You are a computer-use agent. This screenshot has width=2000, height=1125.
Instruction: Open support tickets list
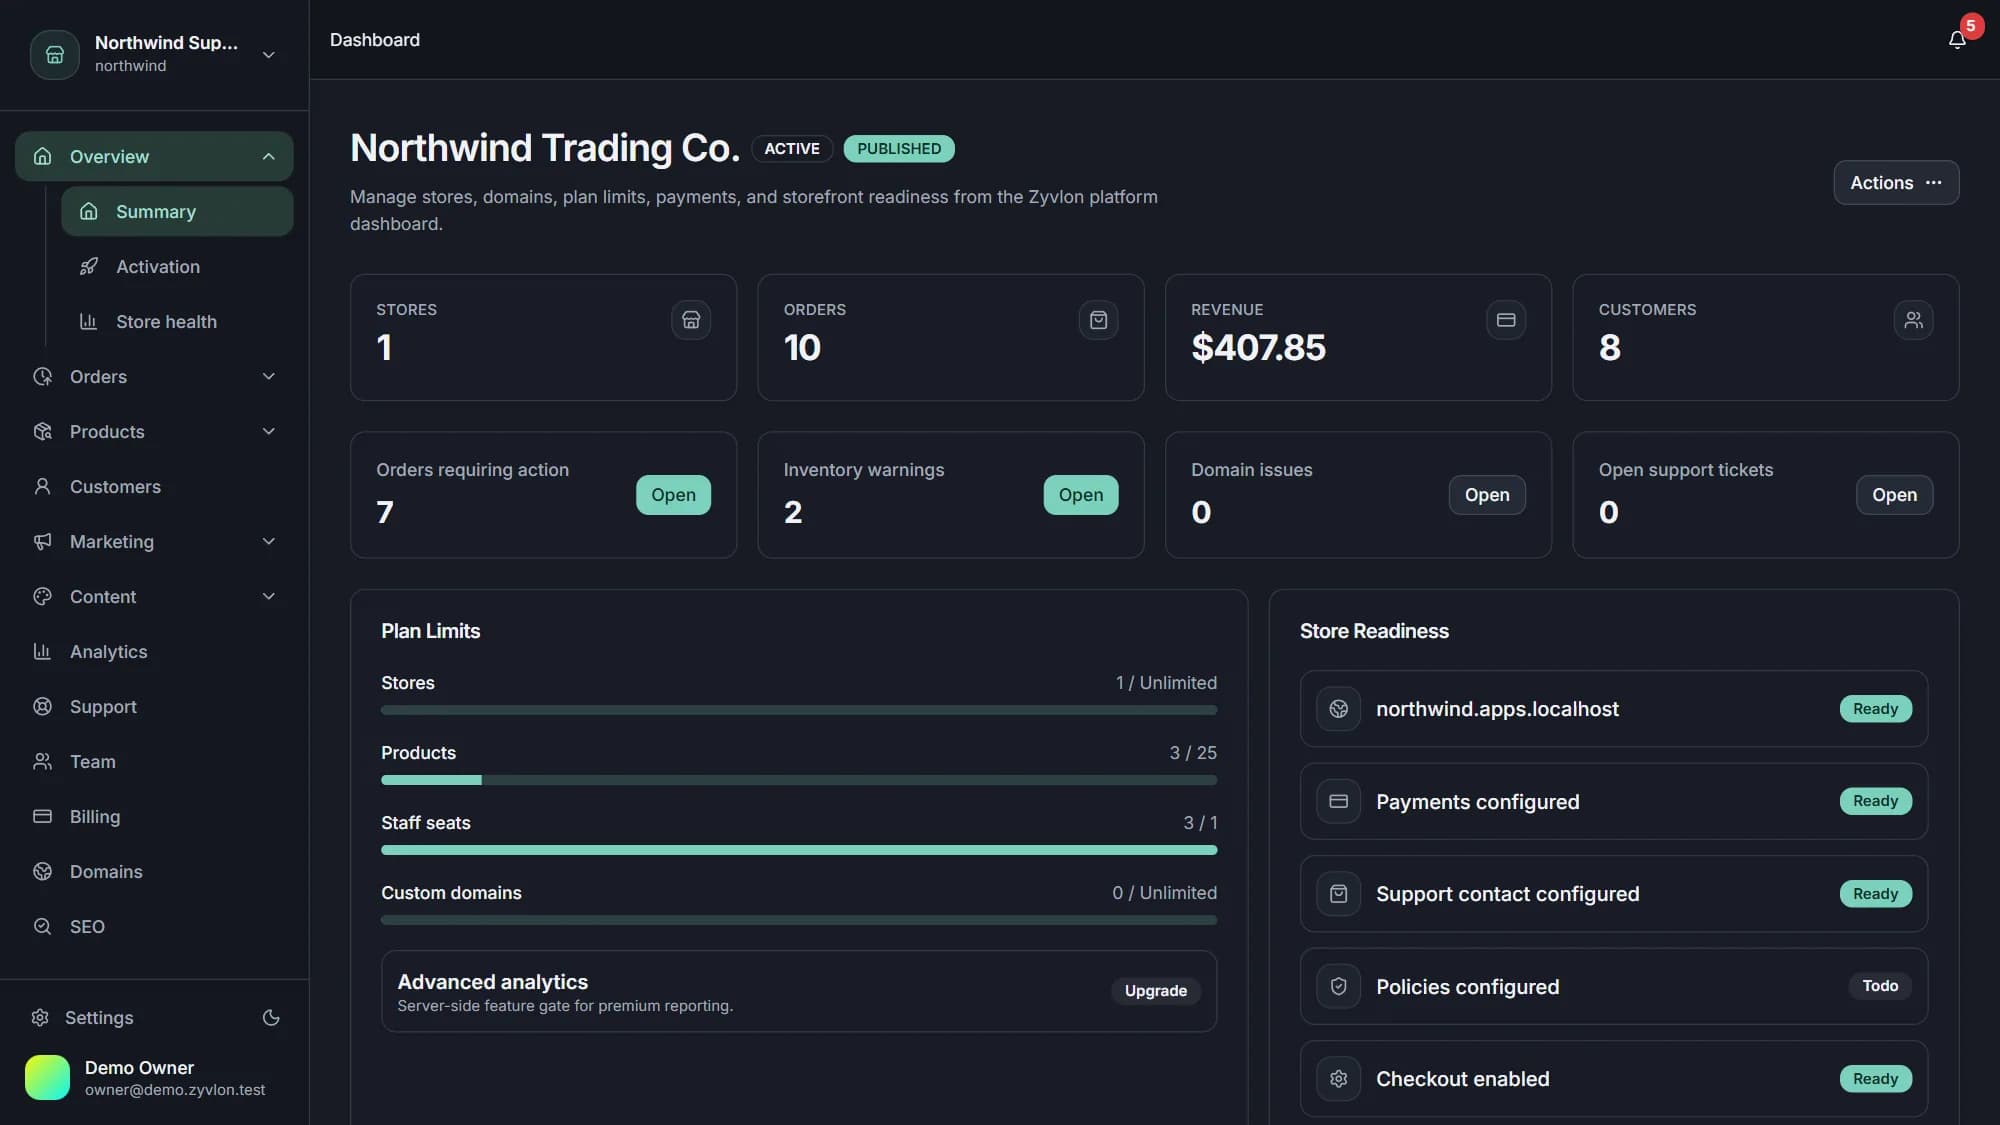(x=1894, y=495)
